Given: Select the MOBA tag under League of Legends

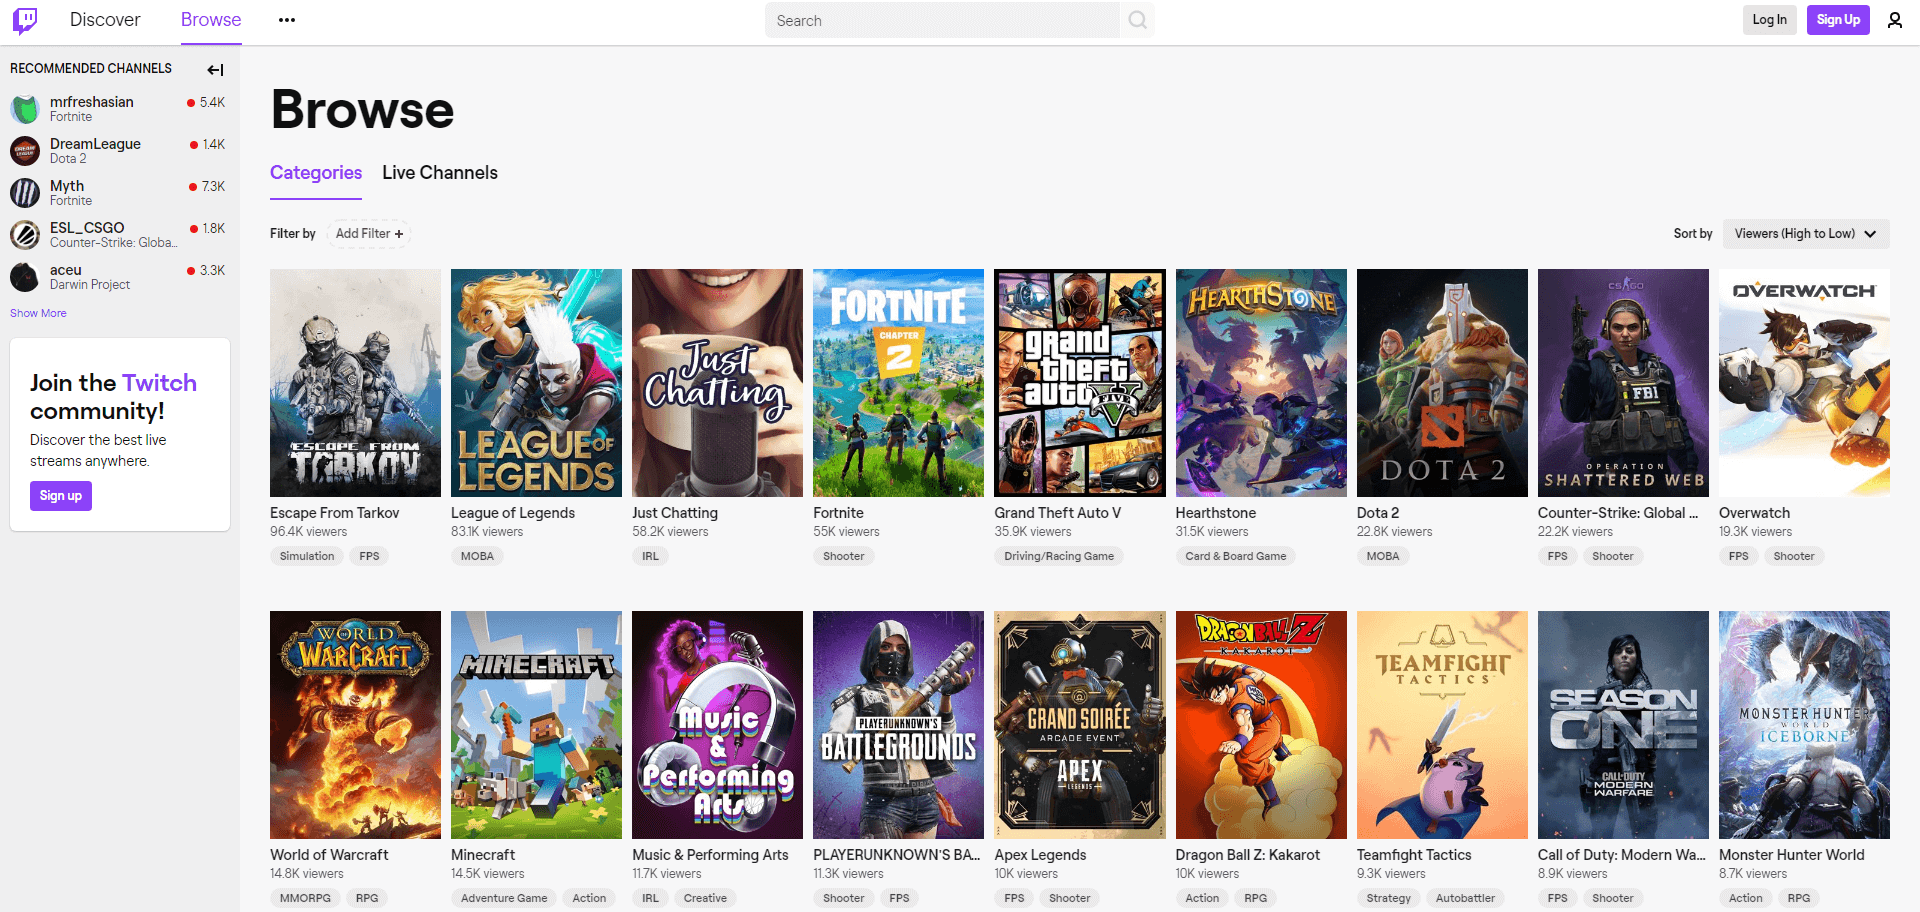Looking at the screenshot, I should pyautogui.click(x=477, y=556).
